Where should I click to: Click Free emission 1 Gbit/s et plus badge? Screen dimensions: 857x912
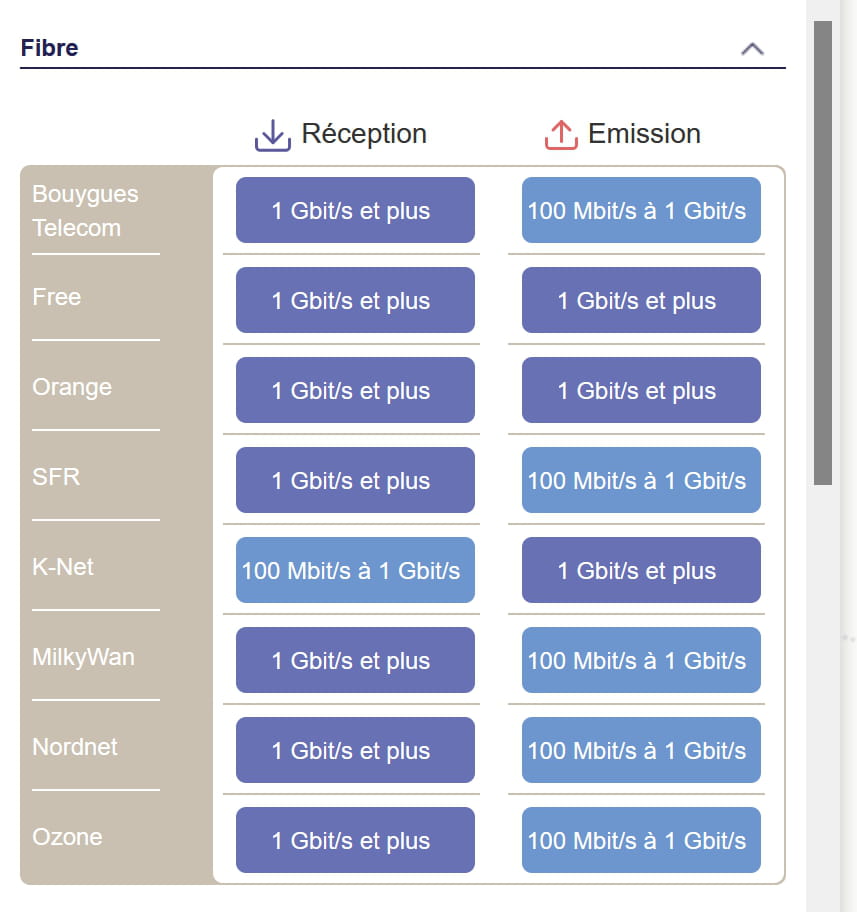(641, 300)
